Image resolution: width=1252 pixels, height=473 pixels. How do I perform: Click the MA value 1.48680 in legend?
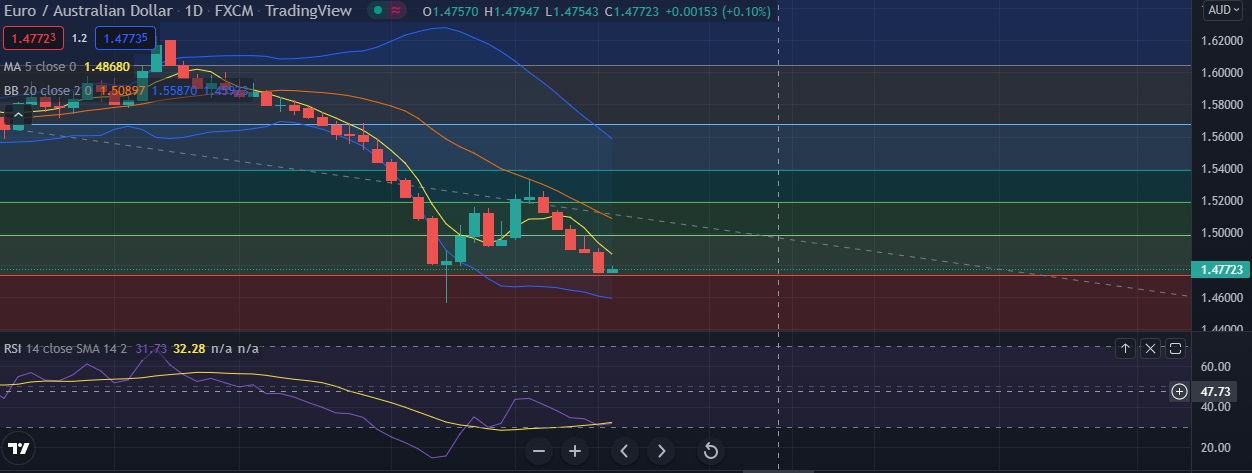click(106, 67)
